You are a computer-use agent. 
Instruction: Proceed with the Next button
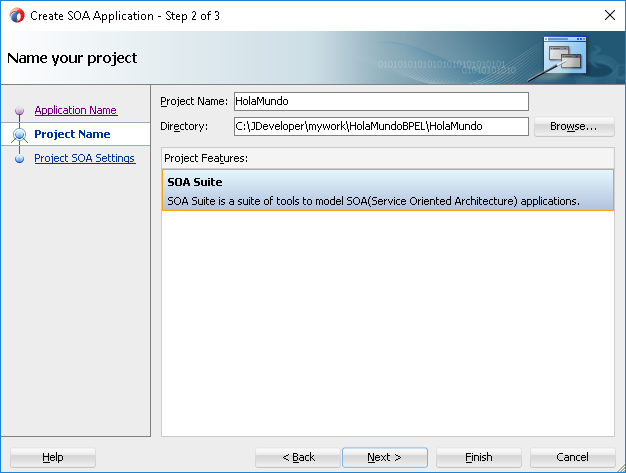coord(384,457)
